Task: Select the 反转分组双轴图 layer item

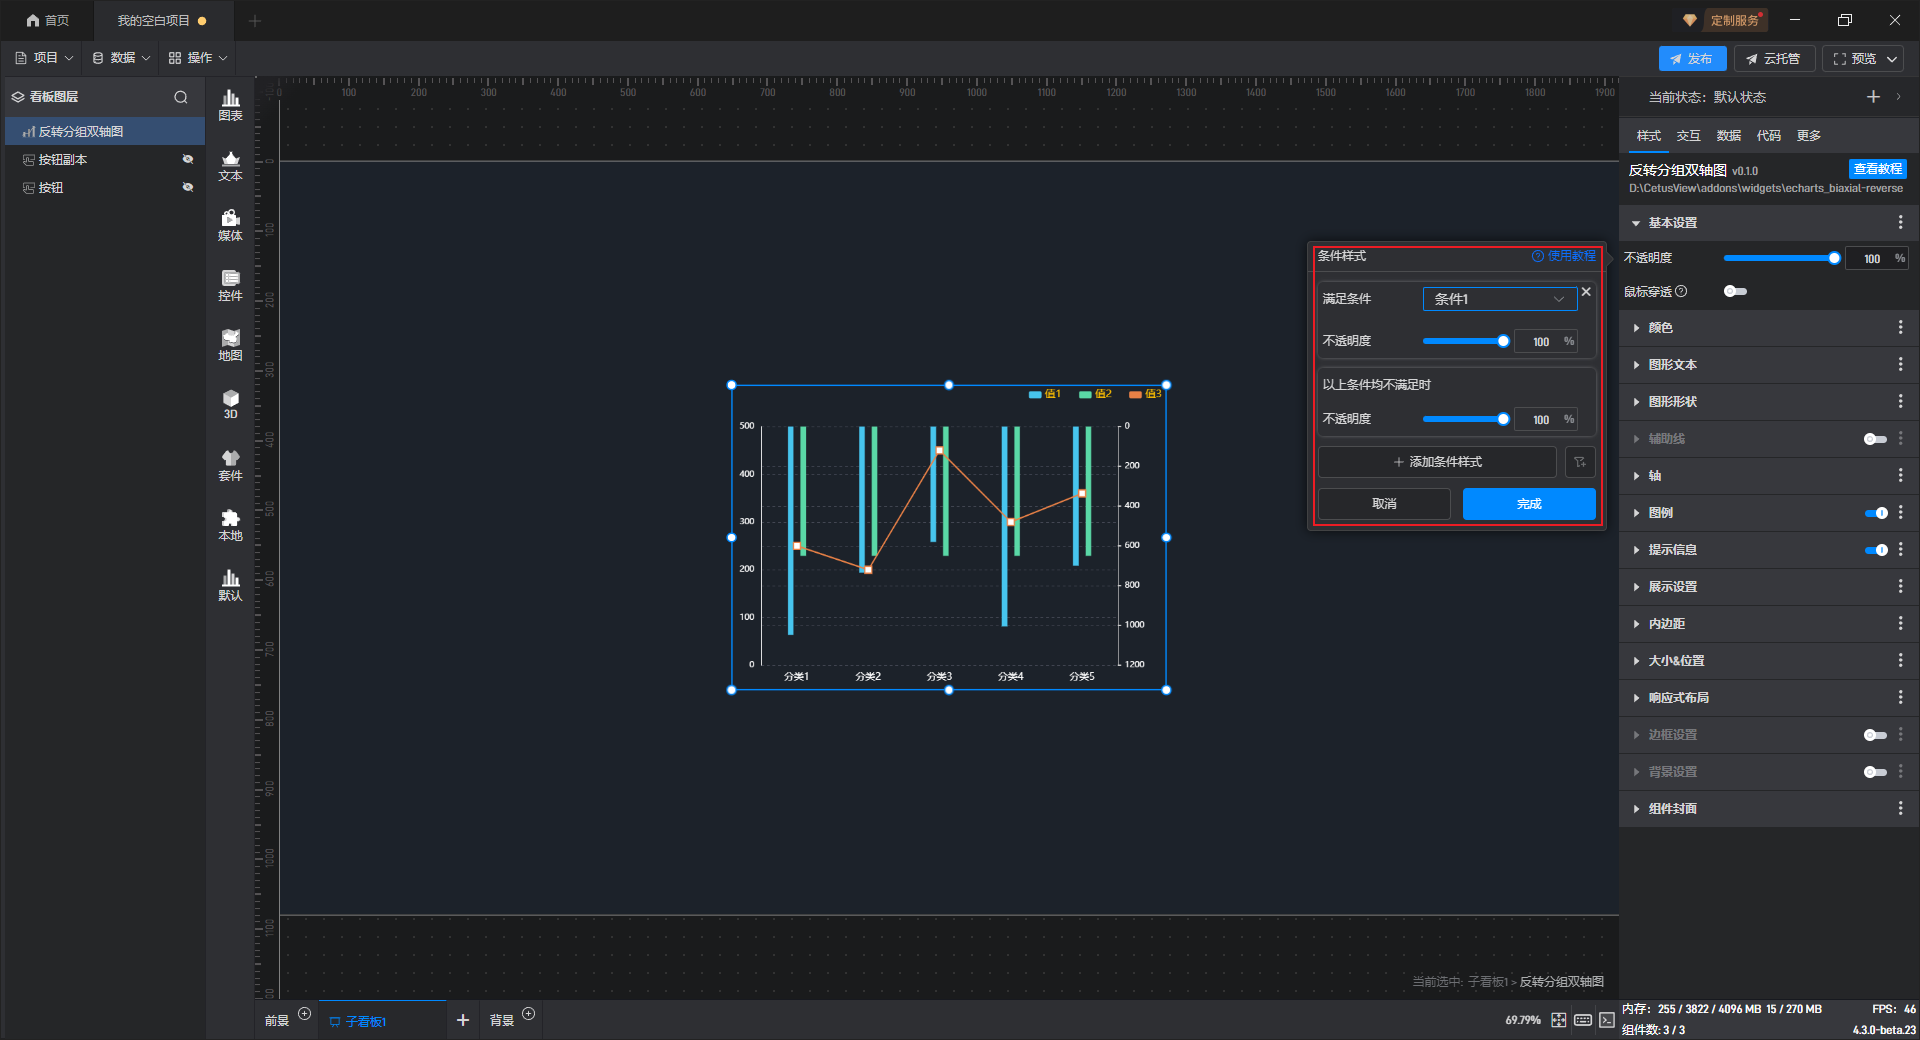Action: (x=81, y=132)
